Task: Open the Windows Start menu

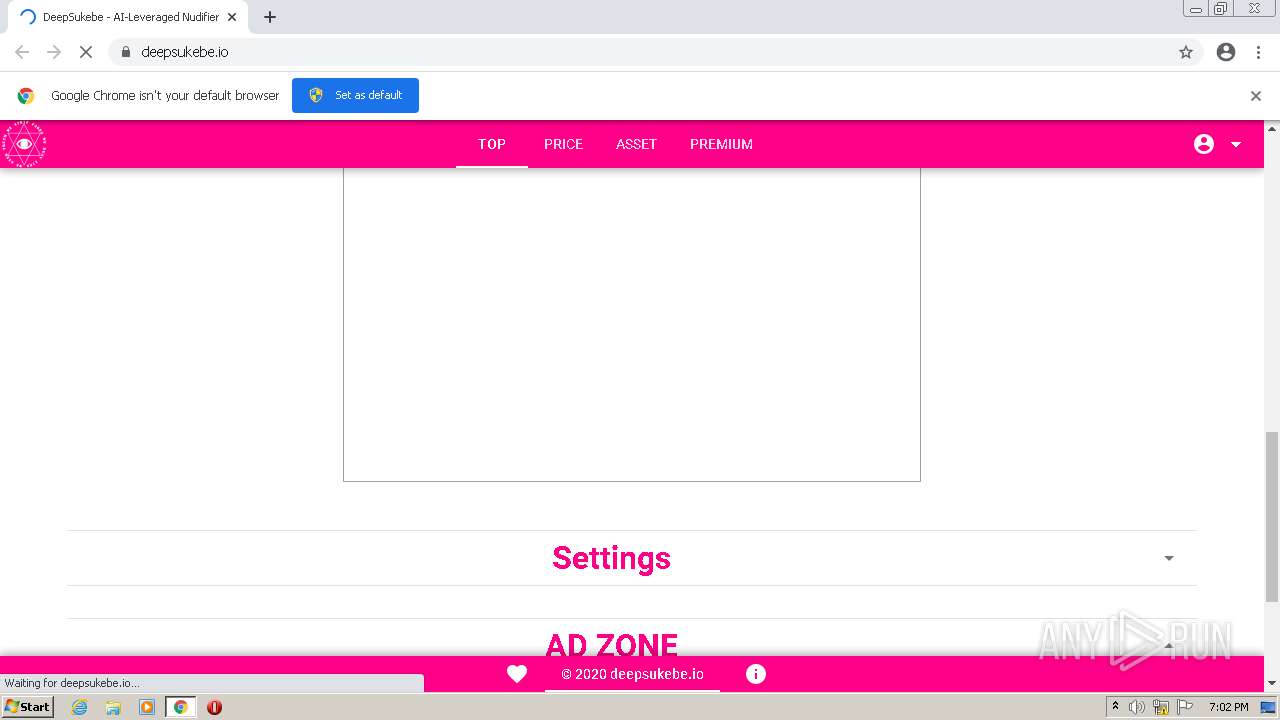Action: coord(27,706)
